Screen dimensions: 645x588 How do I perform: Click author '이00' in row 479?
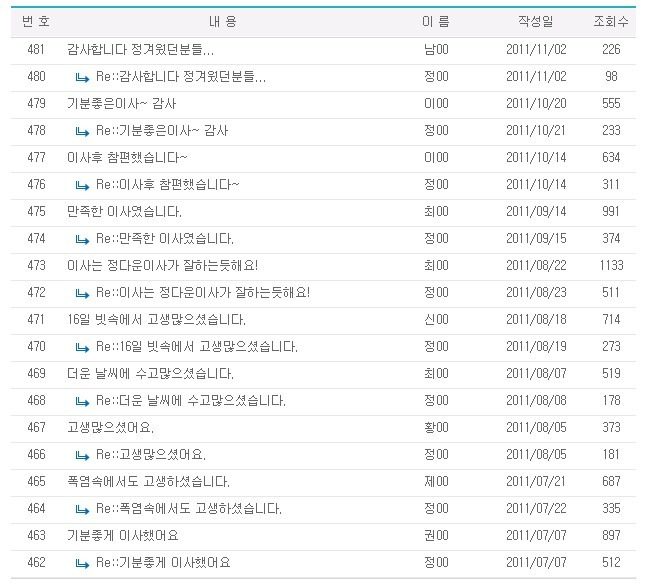[436, 104]
